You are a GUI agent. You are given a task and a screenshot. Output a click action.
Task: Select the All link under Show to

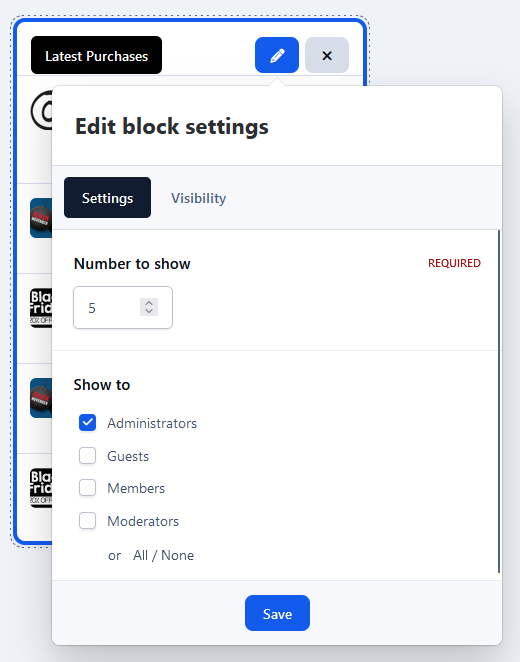click(141, 555)
